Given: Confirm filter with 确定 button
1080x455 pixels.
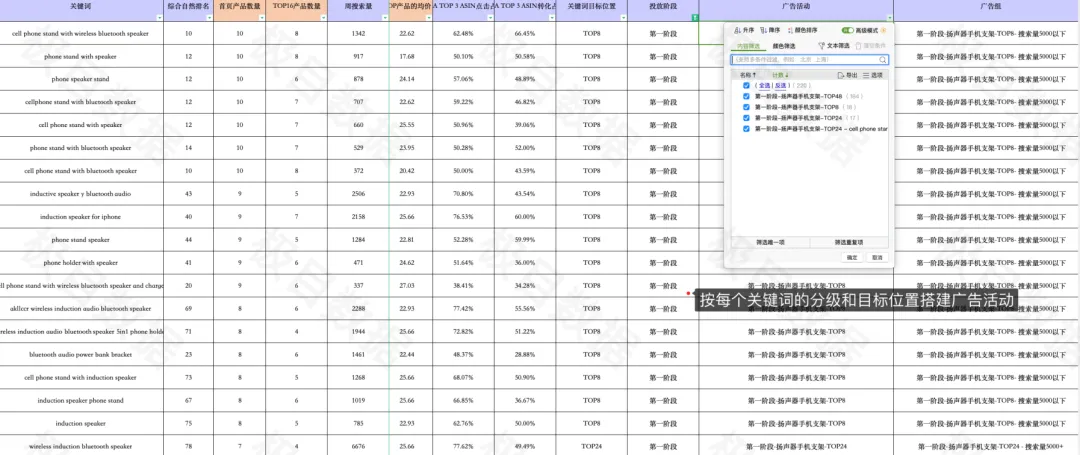Looking at the screenshot, I should pos(853,257).
